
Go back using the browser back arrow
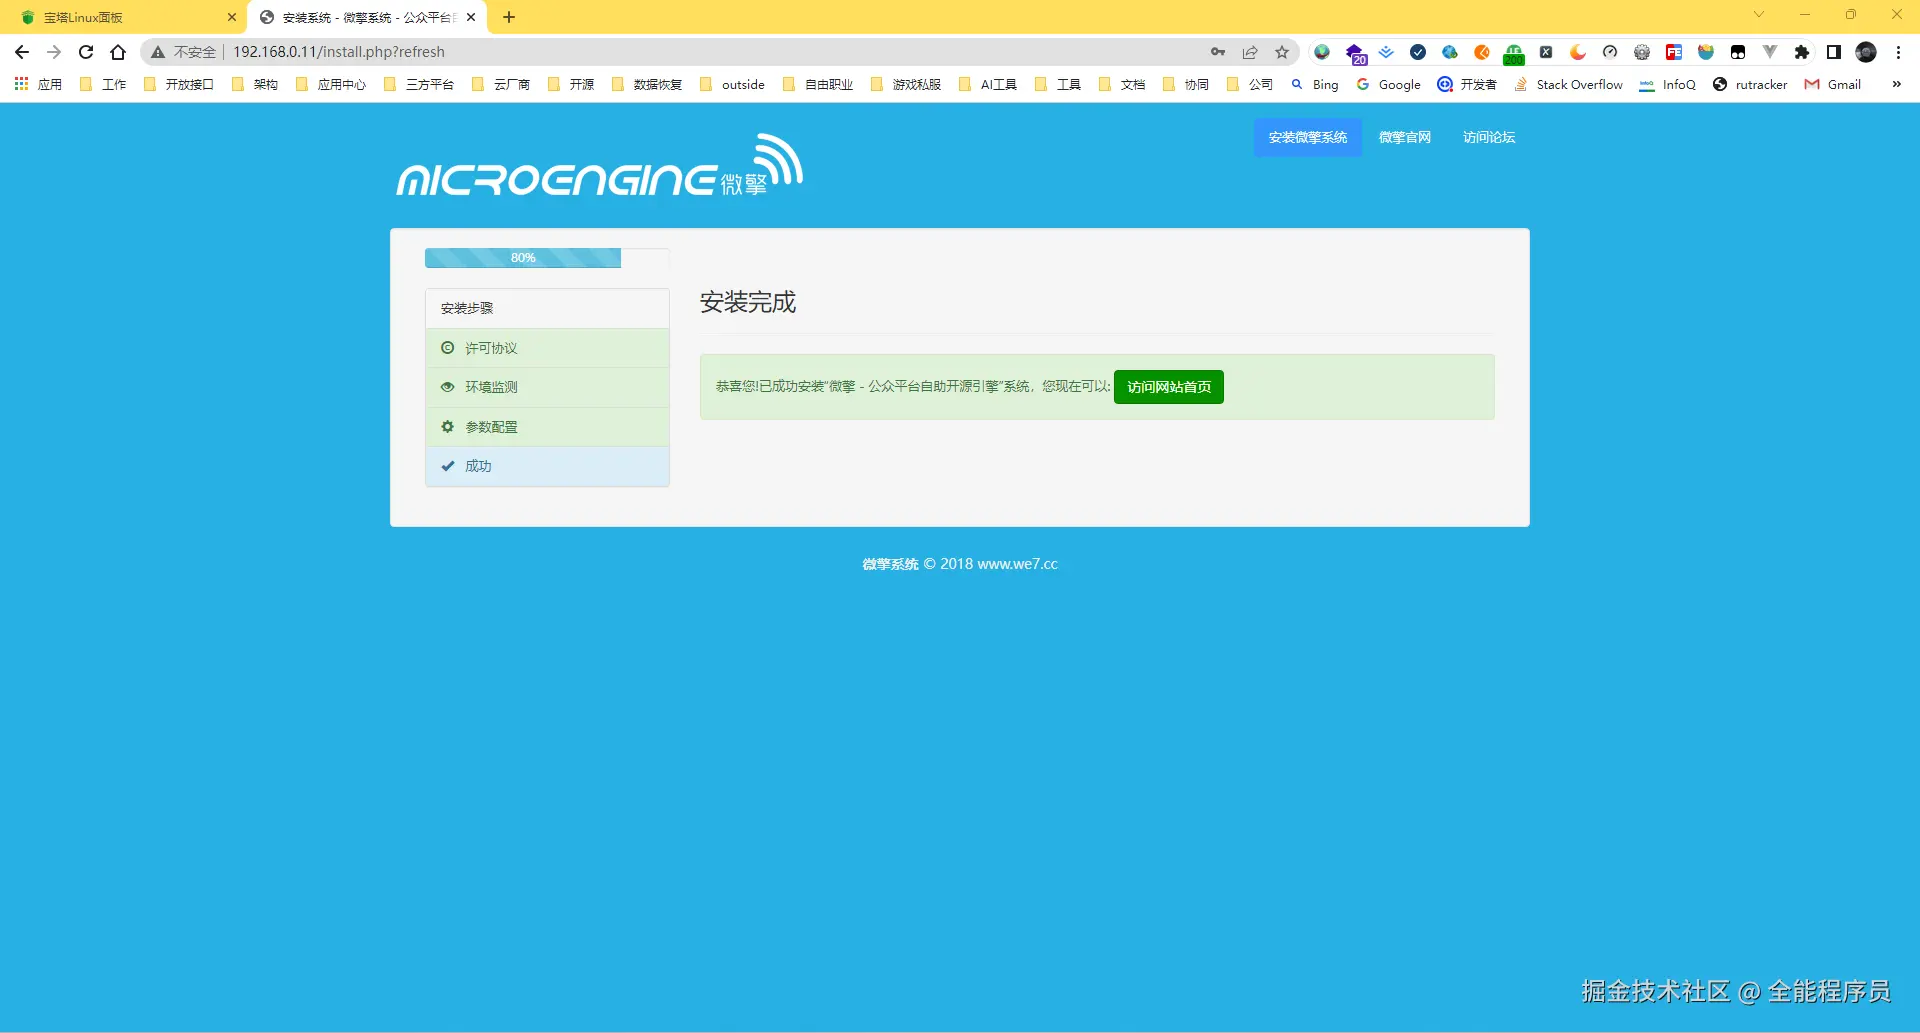pos(22,52)
